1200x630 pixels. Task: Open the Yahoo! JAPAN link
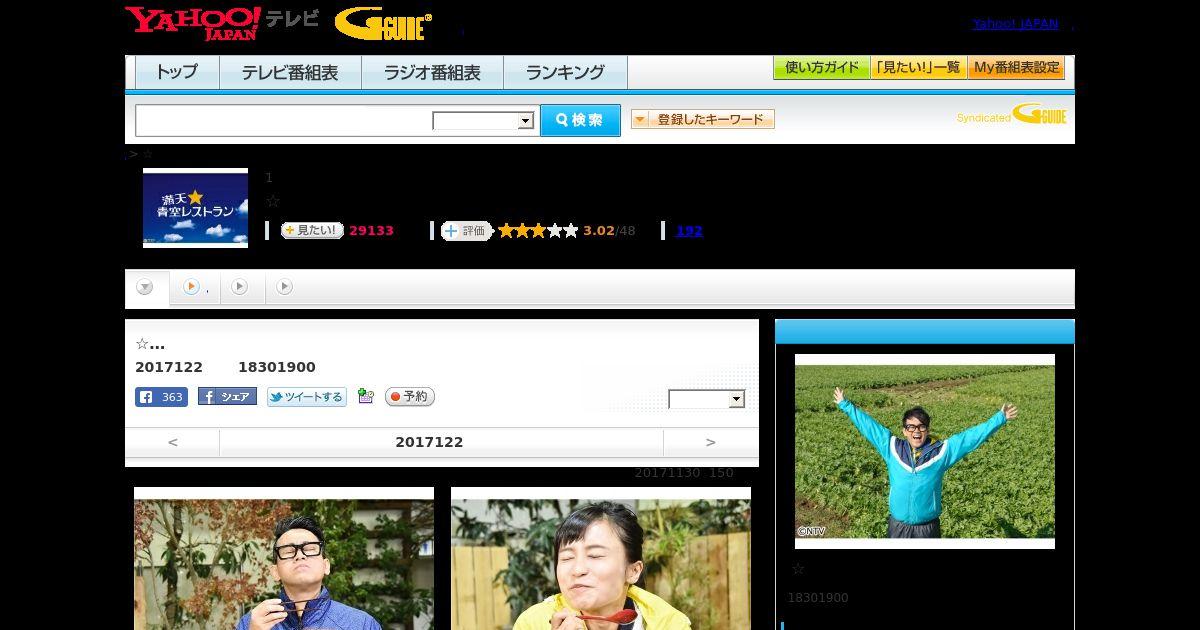(1015, 23)
